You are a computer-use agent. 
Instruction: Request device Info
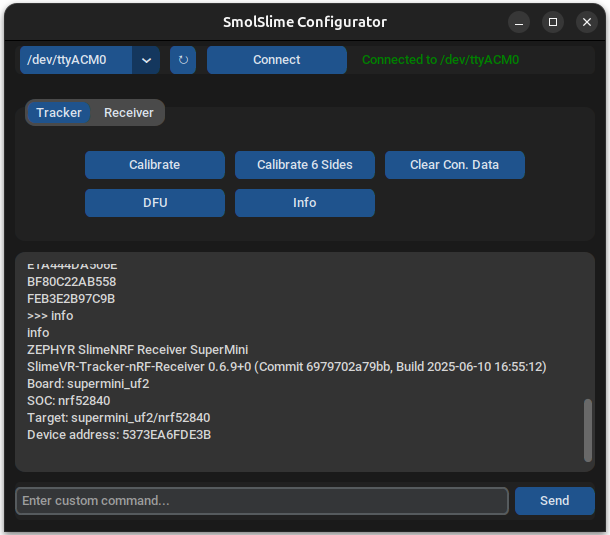305,203
